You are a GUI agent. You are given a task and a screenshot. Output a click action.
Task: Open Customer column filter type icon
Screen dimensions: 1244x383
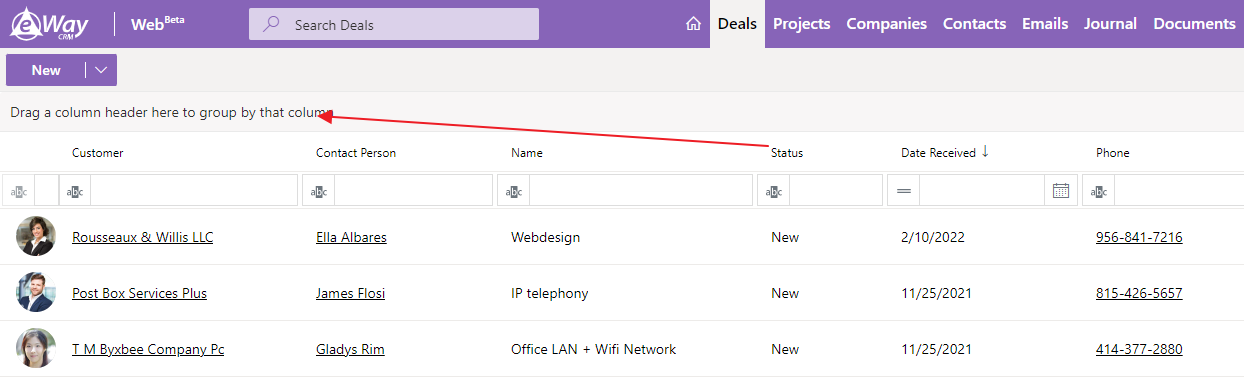pos(75,190)
